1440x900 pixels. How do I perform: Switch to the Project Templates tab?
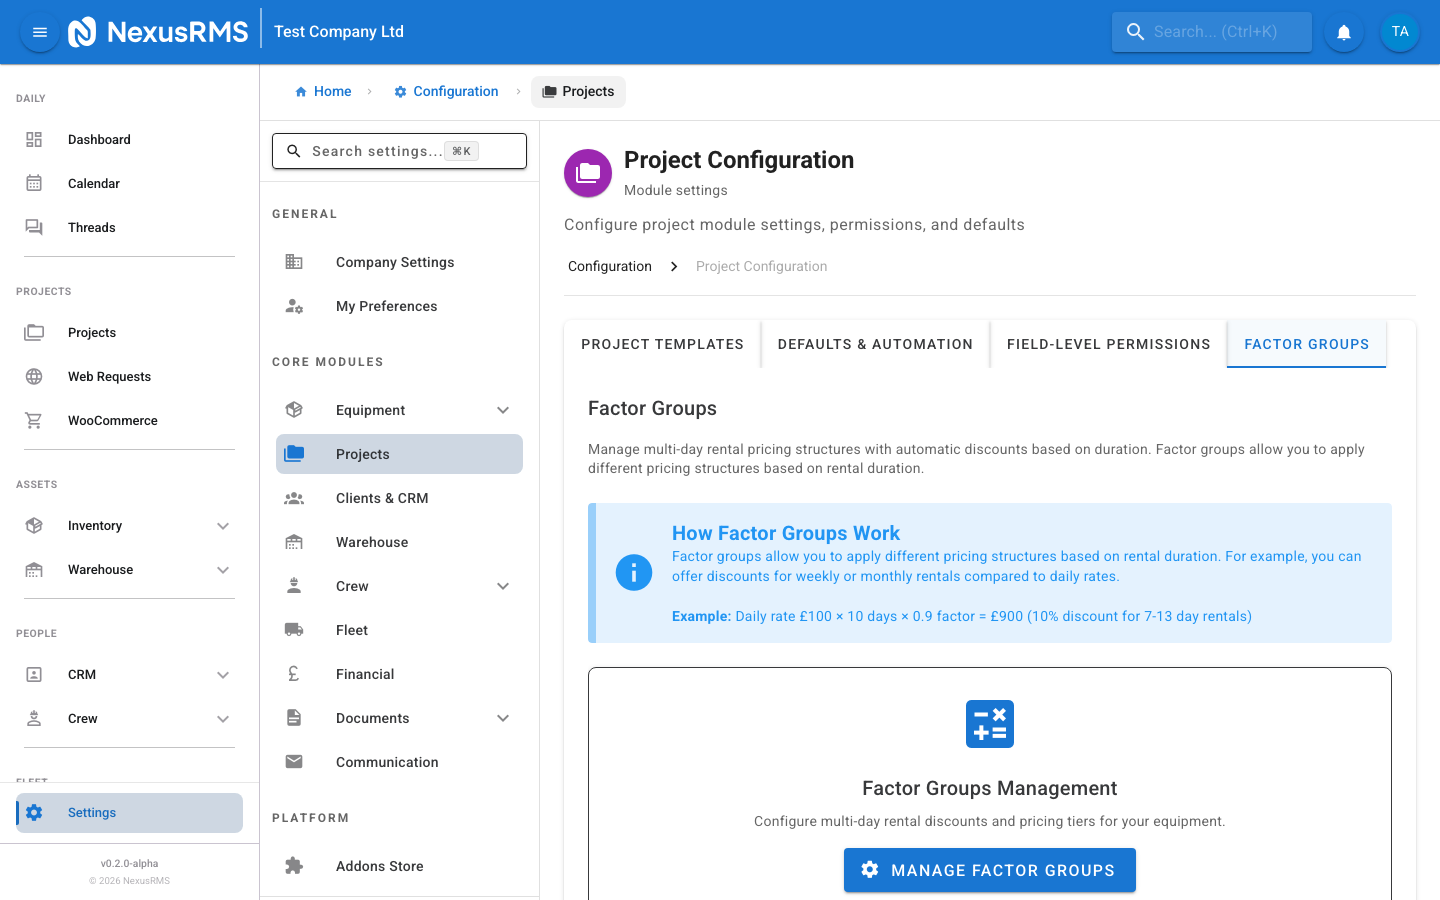[662, 344]
